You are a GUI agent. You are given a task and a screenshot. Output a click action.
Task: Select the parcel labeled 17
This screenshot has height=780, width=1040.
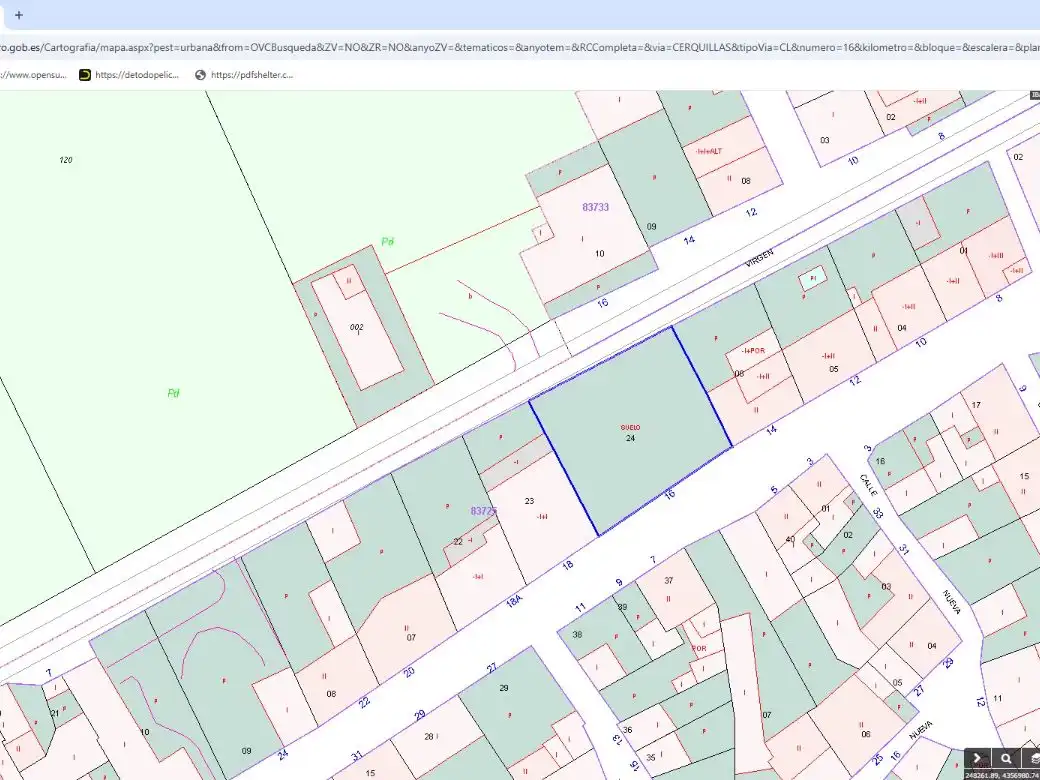pos(976,405)
